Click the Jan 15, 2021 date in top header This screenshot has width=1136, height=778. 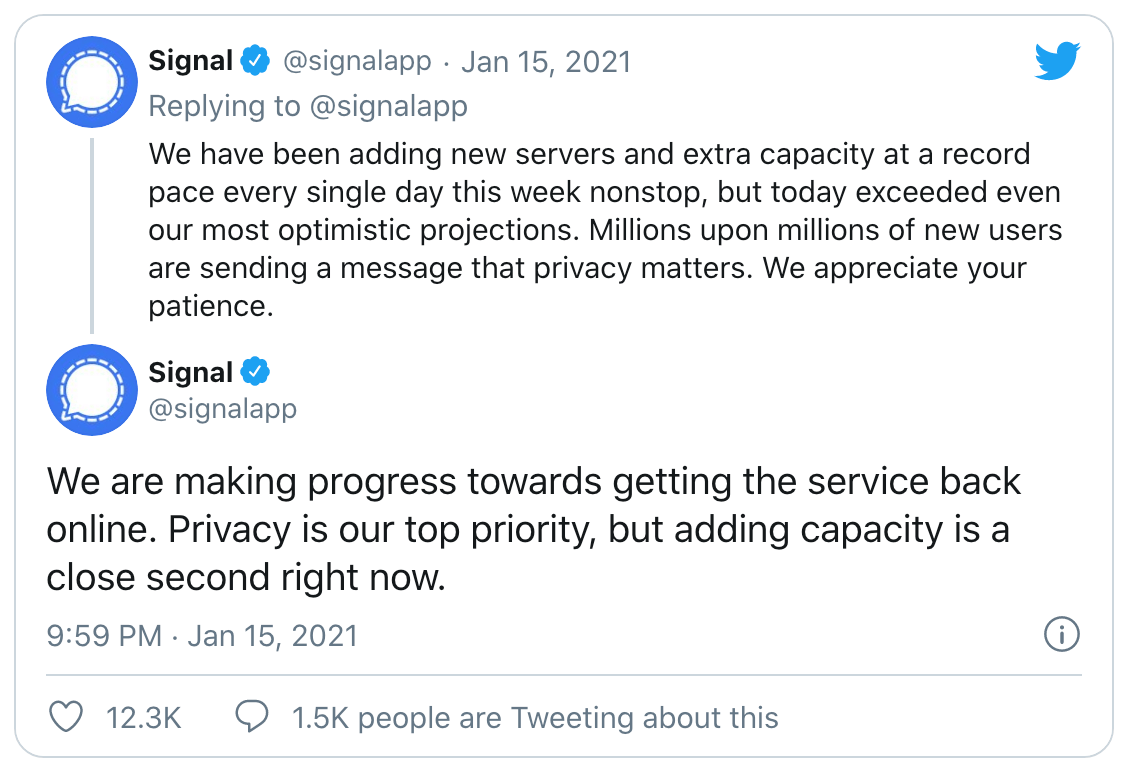[x=546, y=62]
